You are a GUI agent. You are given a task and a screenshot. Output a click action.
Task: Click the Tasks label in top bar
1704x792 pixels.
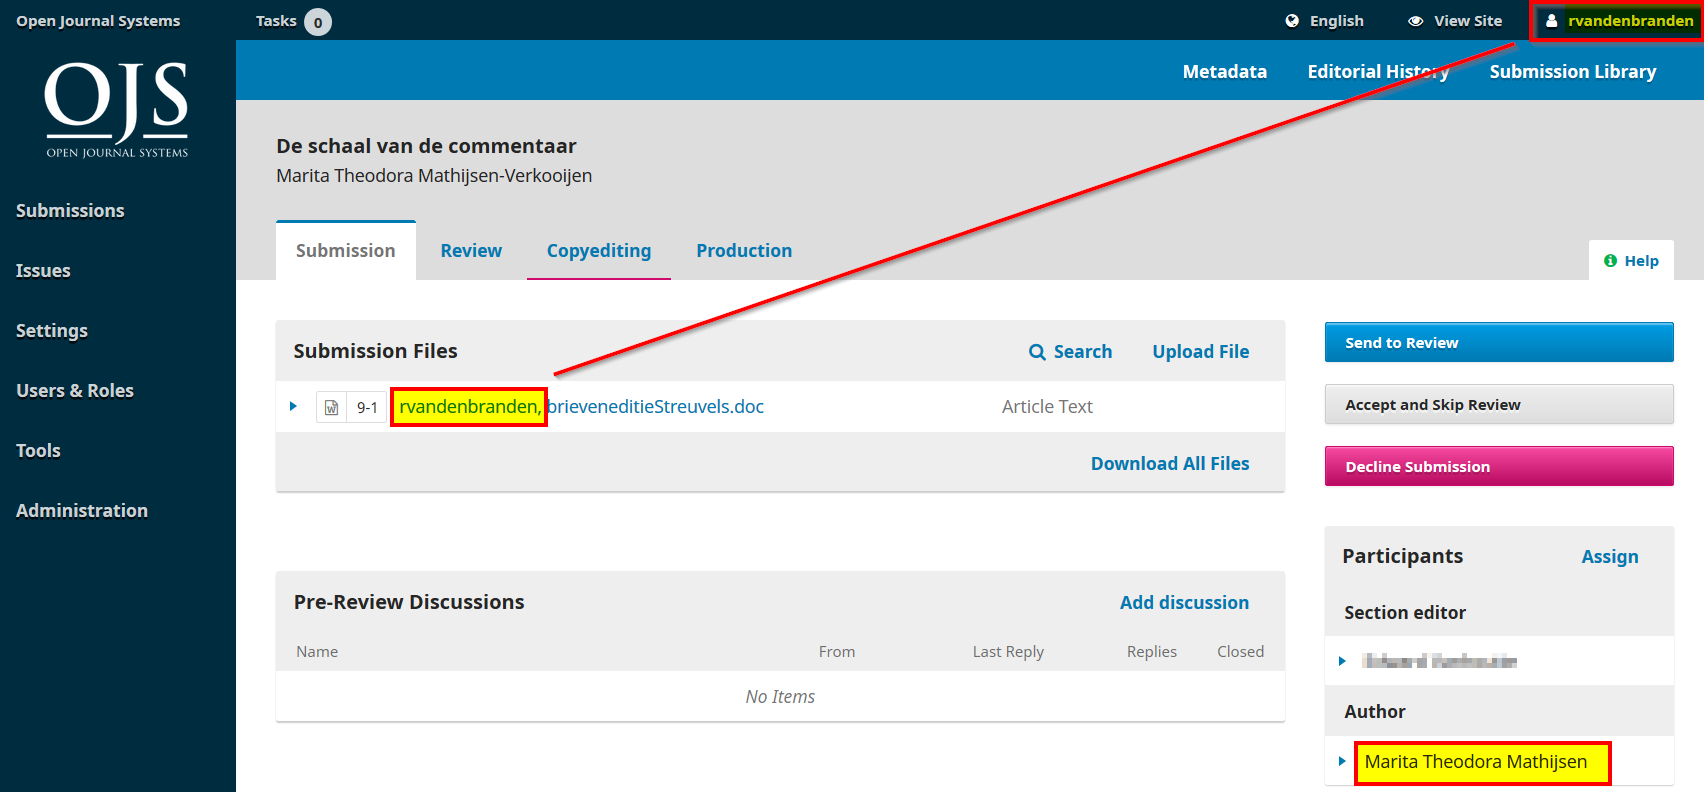point(276,21)
